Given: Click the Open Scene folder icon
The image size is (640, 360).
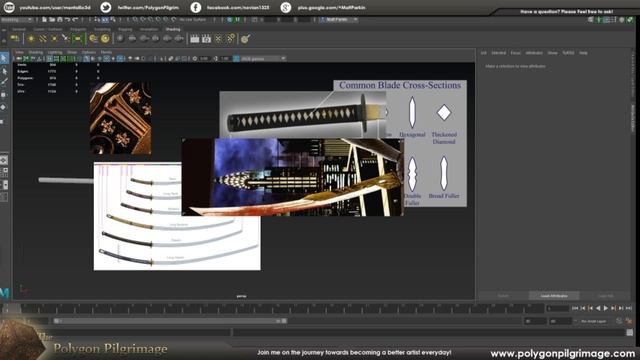Looking at the screenshot, I should point(52,20).
